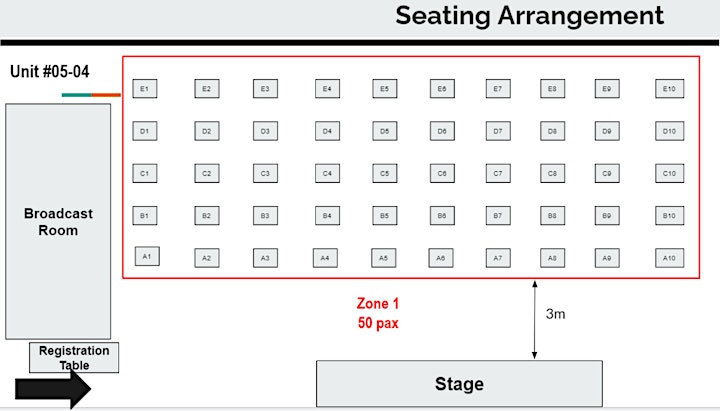Screen dimensions: 720x411
Task: Select seat D7 box
Action: (498, 131)
